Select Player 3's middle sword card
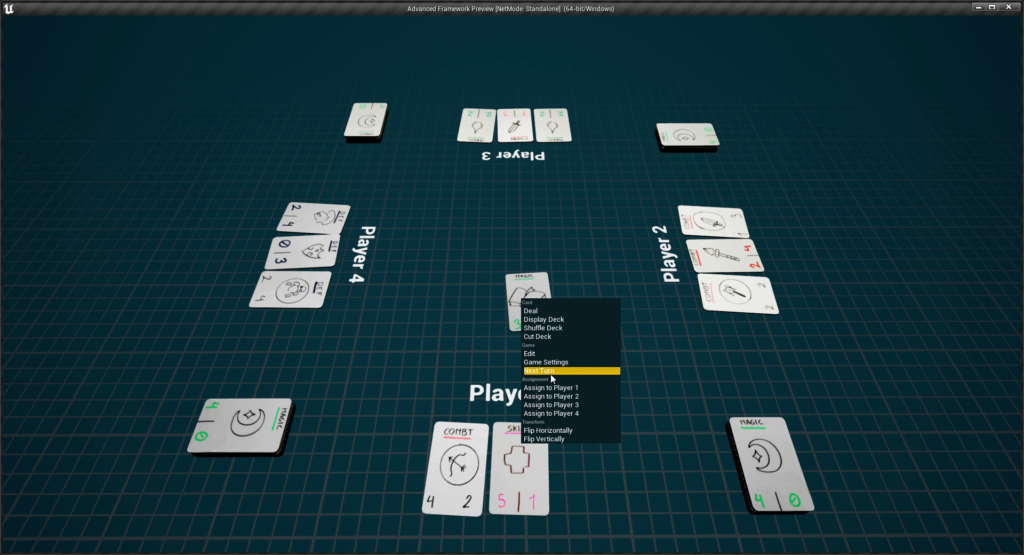 pos(515,125)
